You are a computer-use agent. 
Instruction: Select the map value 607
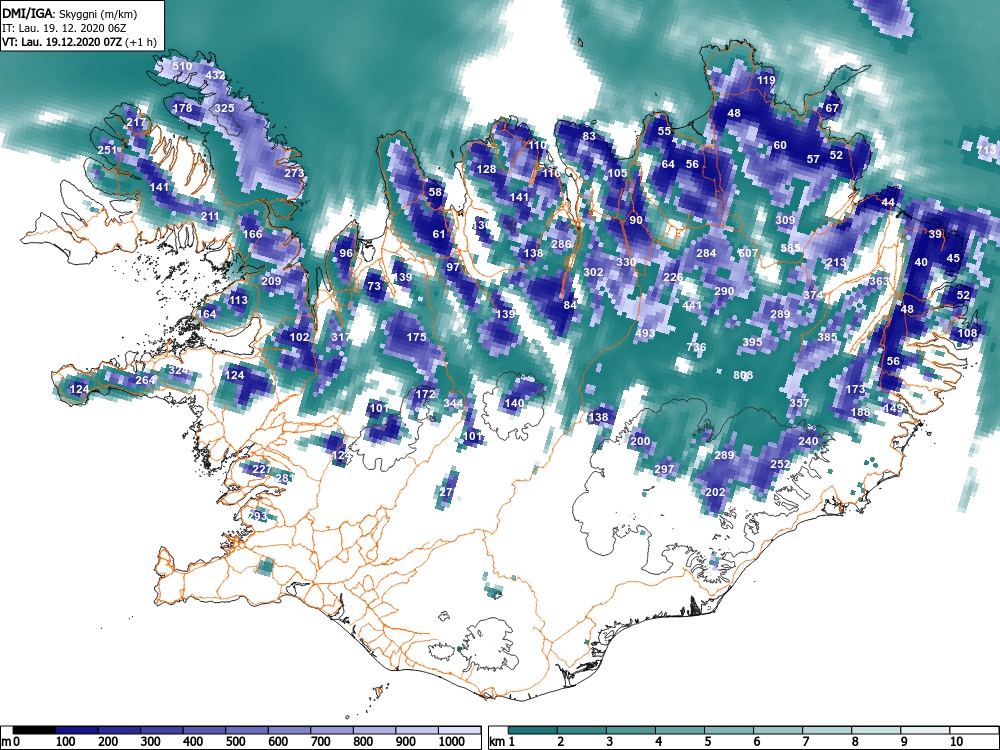(748, 253)
